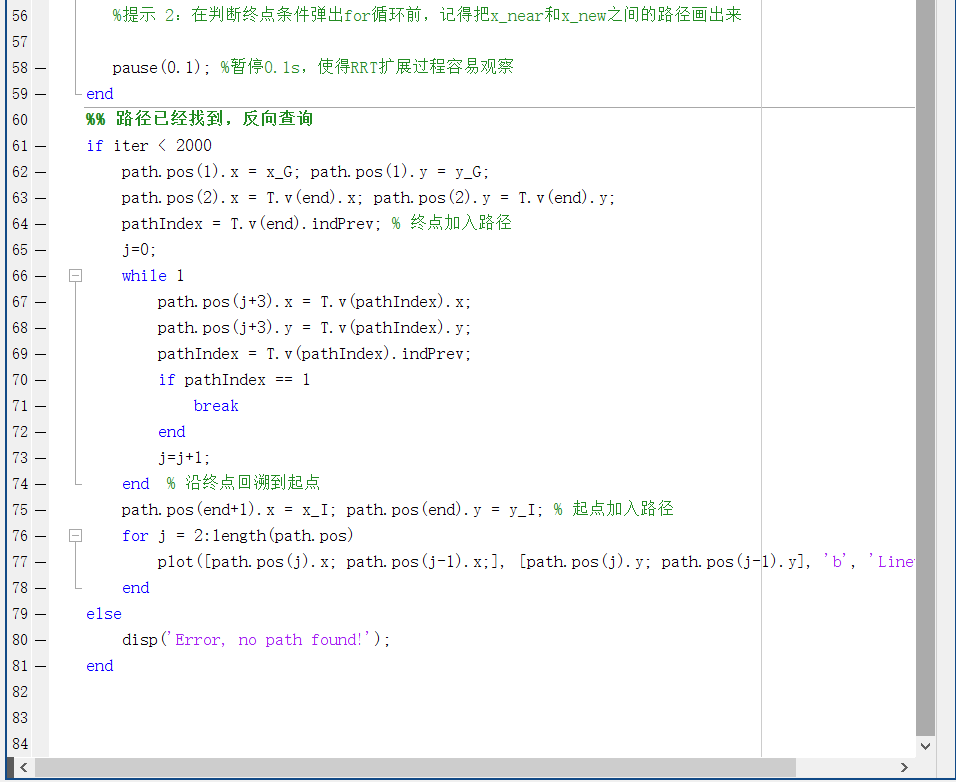This screenshot has width=956, height=782.
Task: Set breakpoint dash on line 75
Action: point(40,510)
